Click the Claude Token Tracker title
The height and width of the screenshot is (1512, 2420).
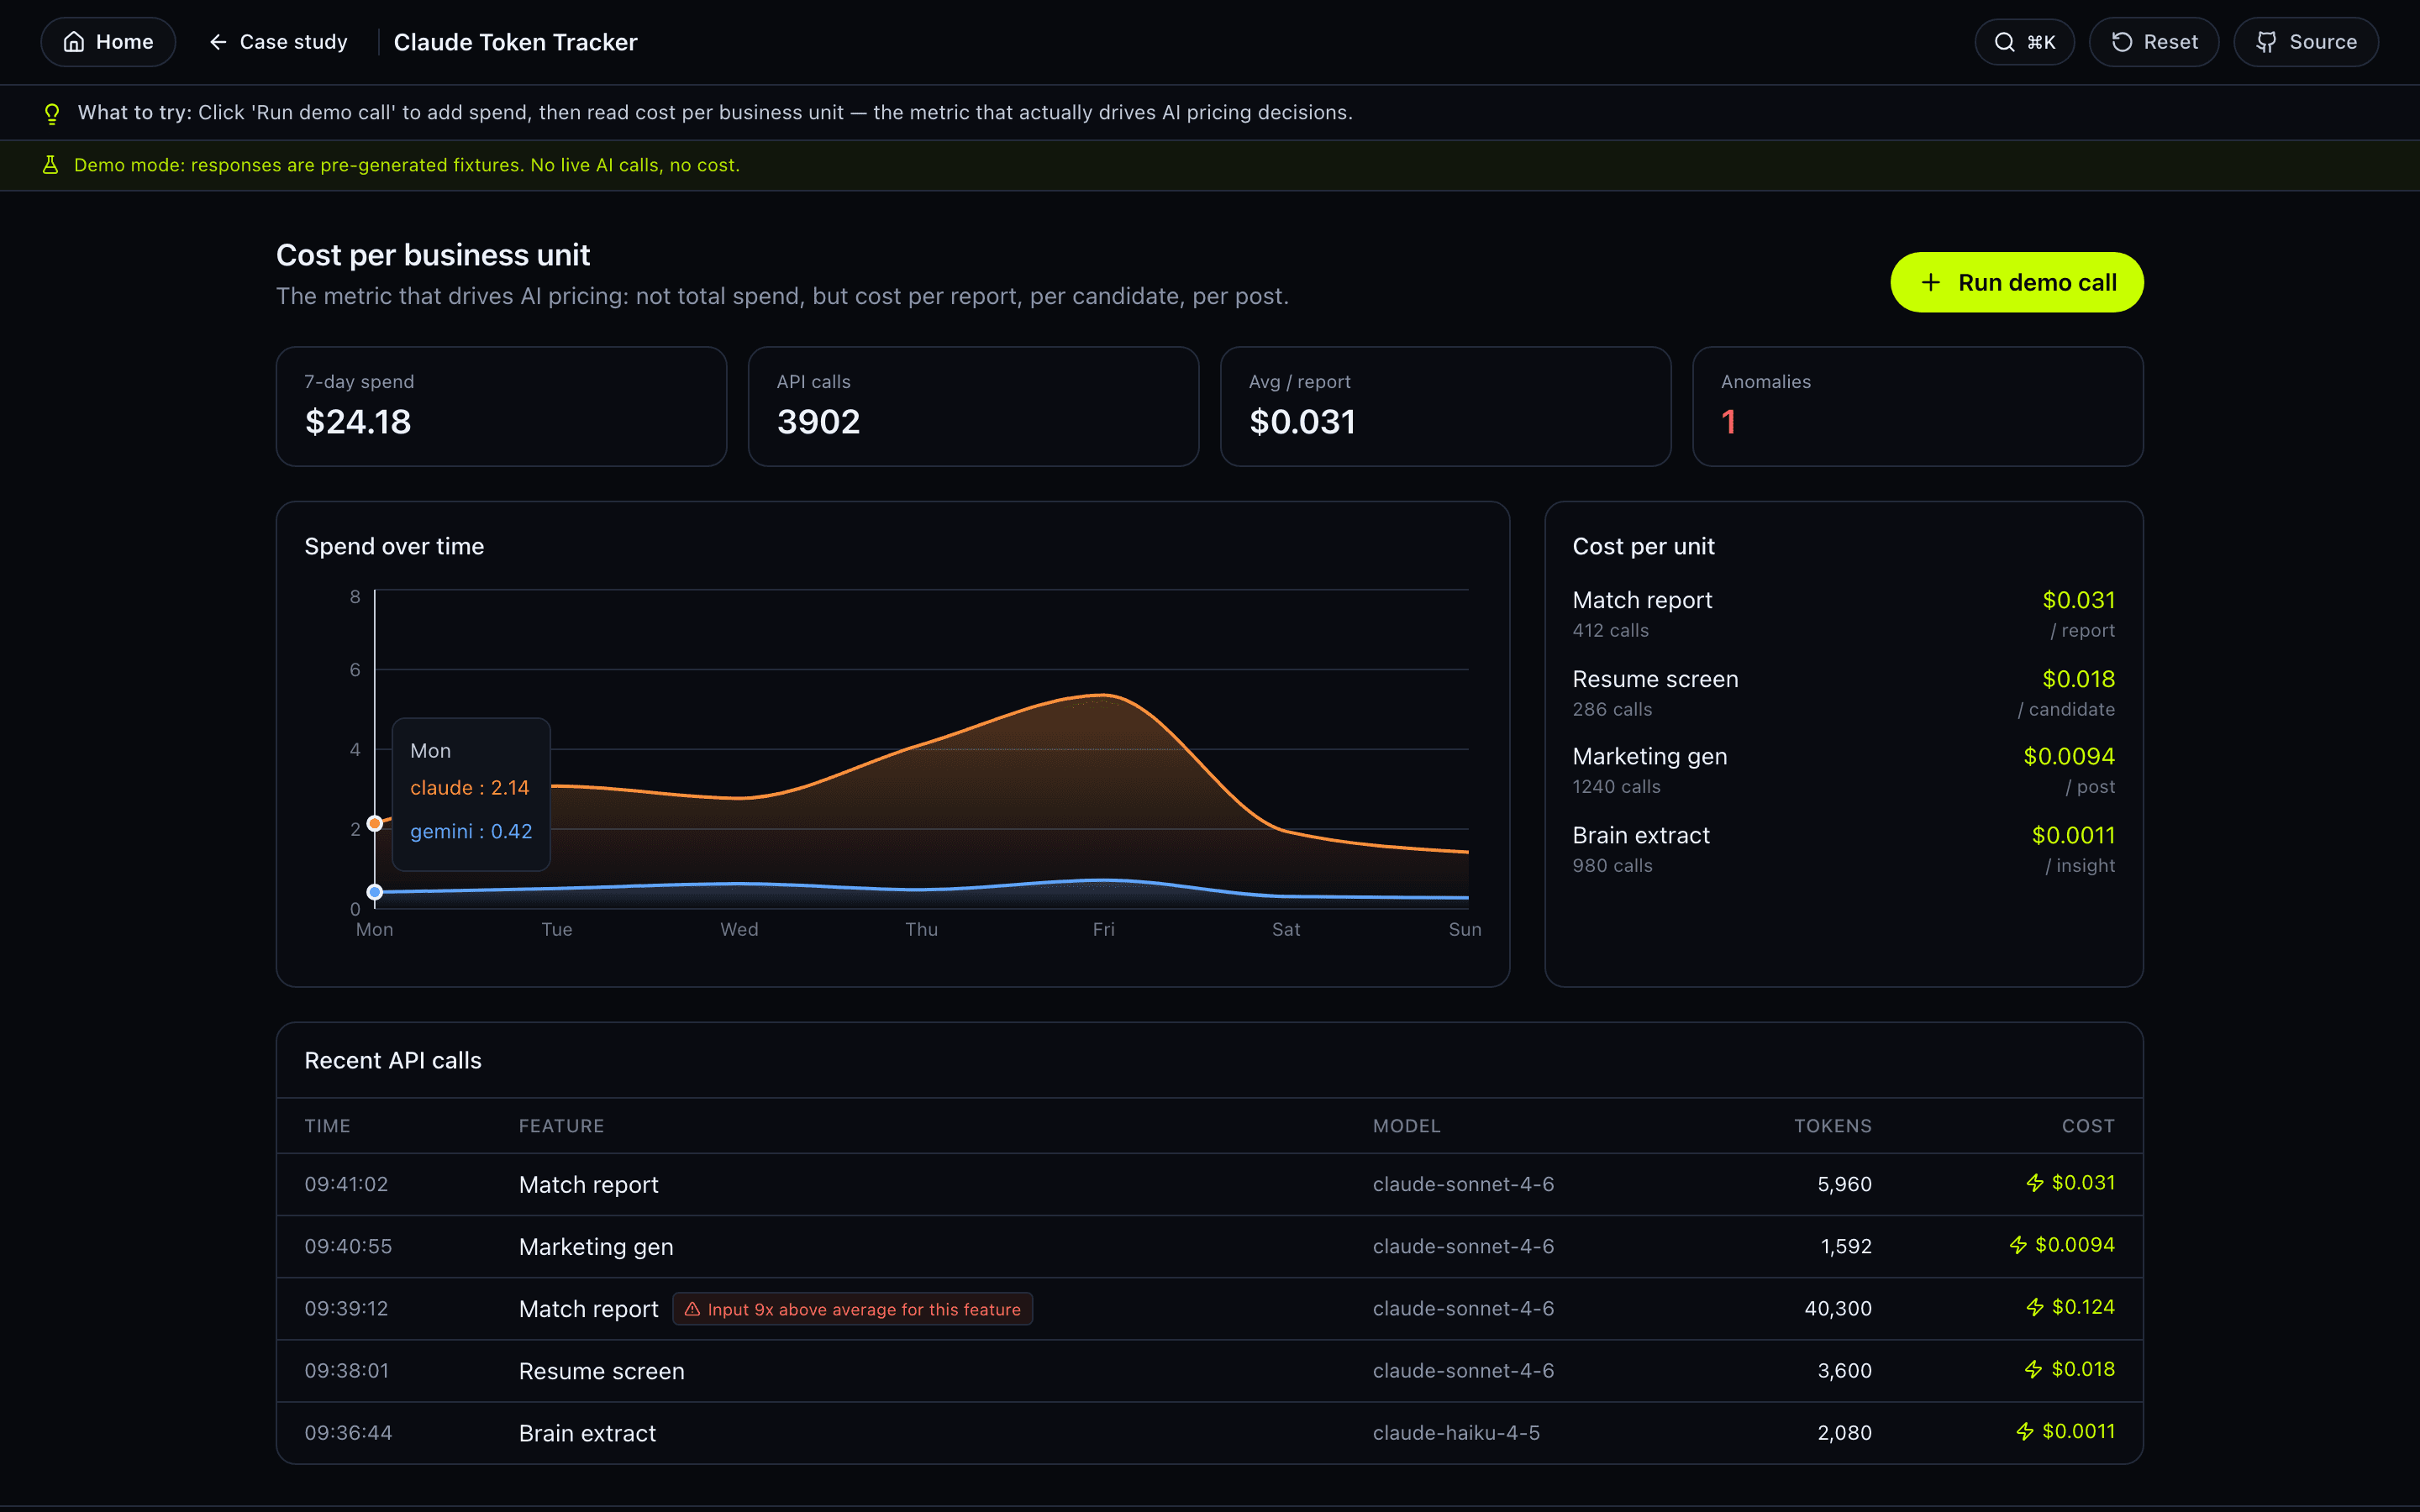coord(515,42)
